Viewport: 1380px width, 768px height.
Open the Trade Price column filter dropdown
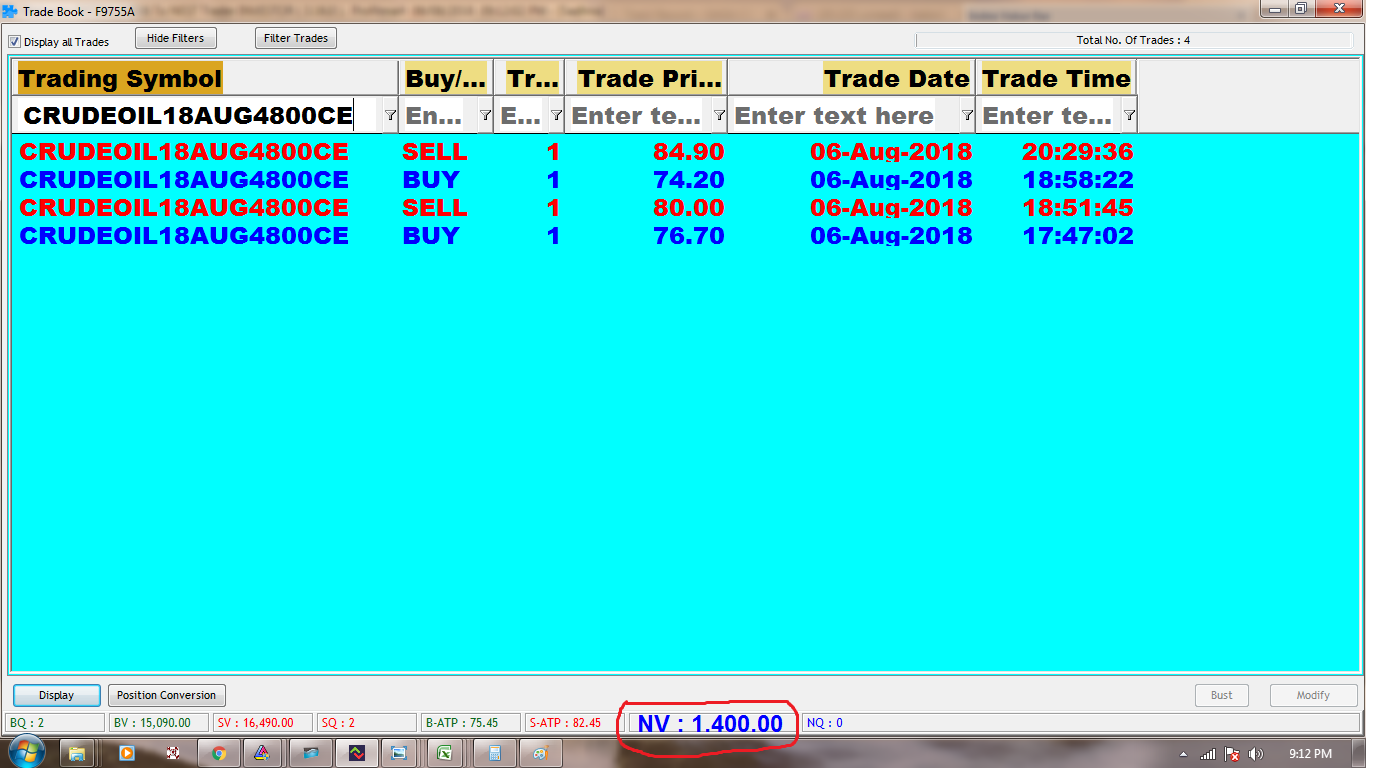(x=719, y=116)
